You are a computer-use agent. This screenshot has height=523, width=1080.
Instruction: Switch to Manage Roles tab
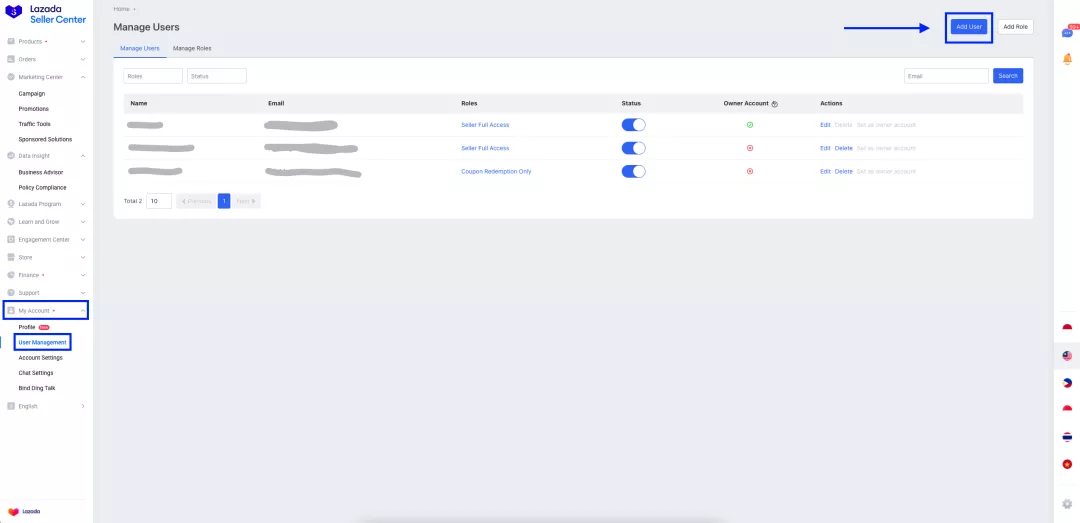(192, 48)
